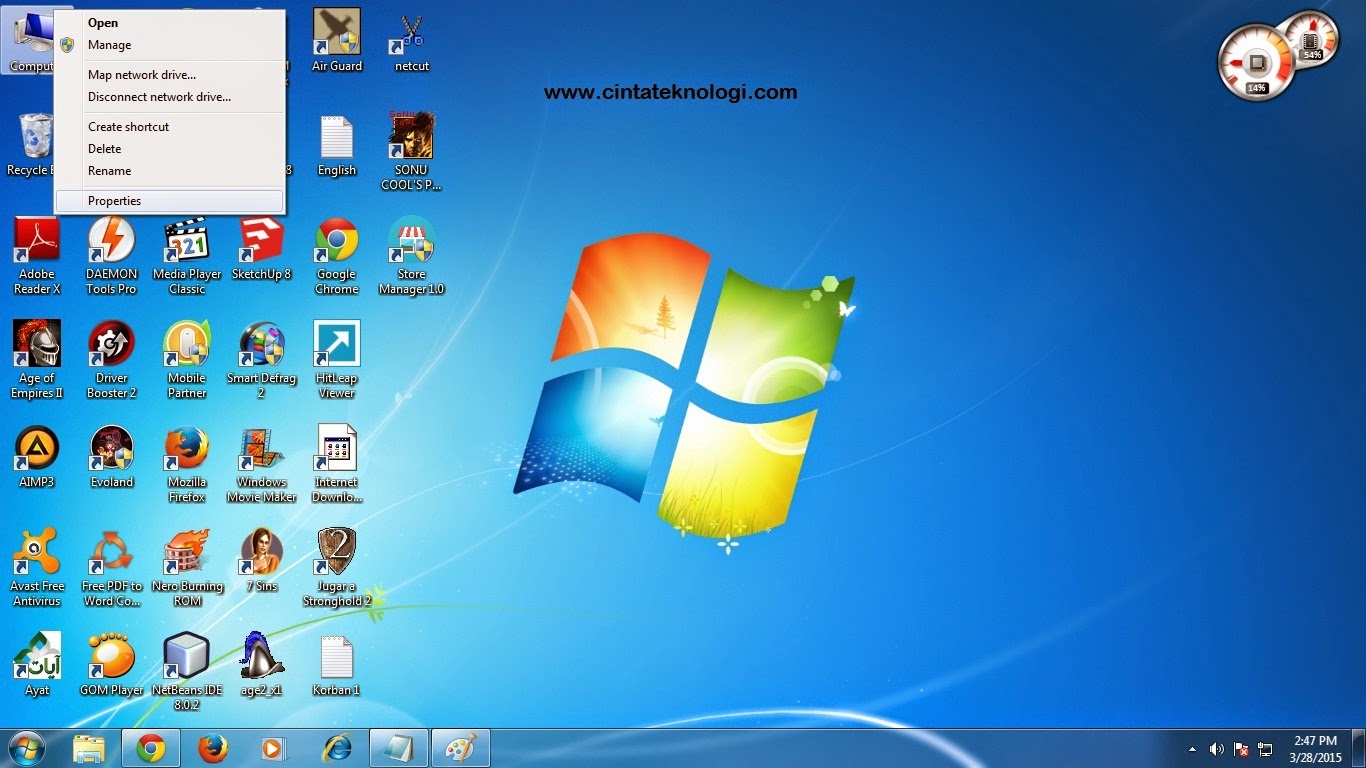Switch to Notepad window on taskbar
Image resolution: width=1366 pixels, height=768 pixels.
coord(399,748)
